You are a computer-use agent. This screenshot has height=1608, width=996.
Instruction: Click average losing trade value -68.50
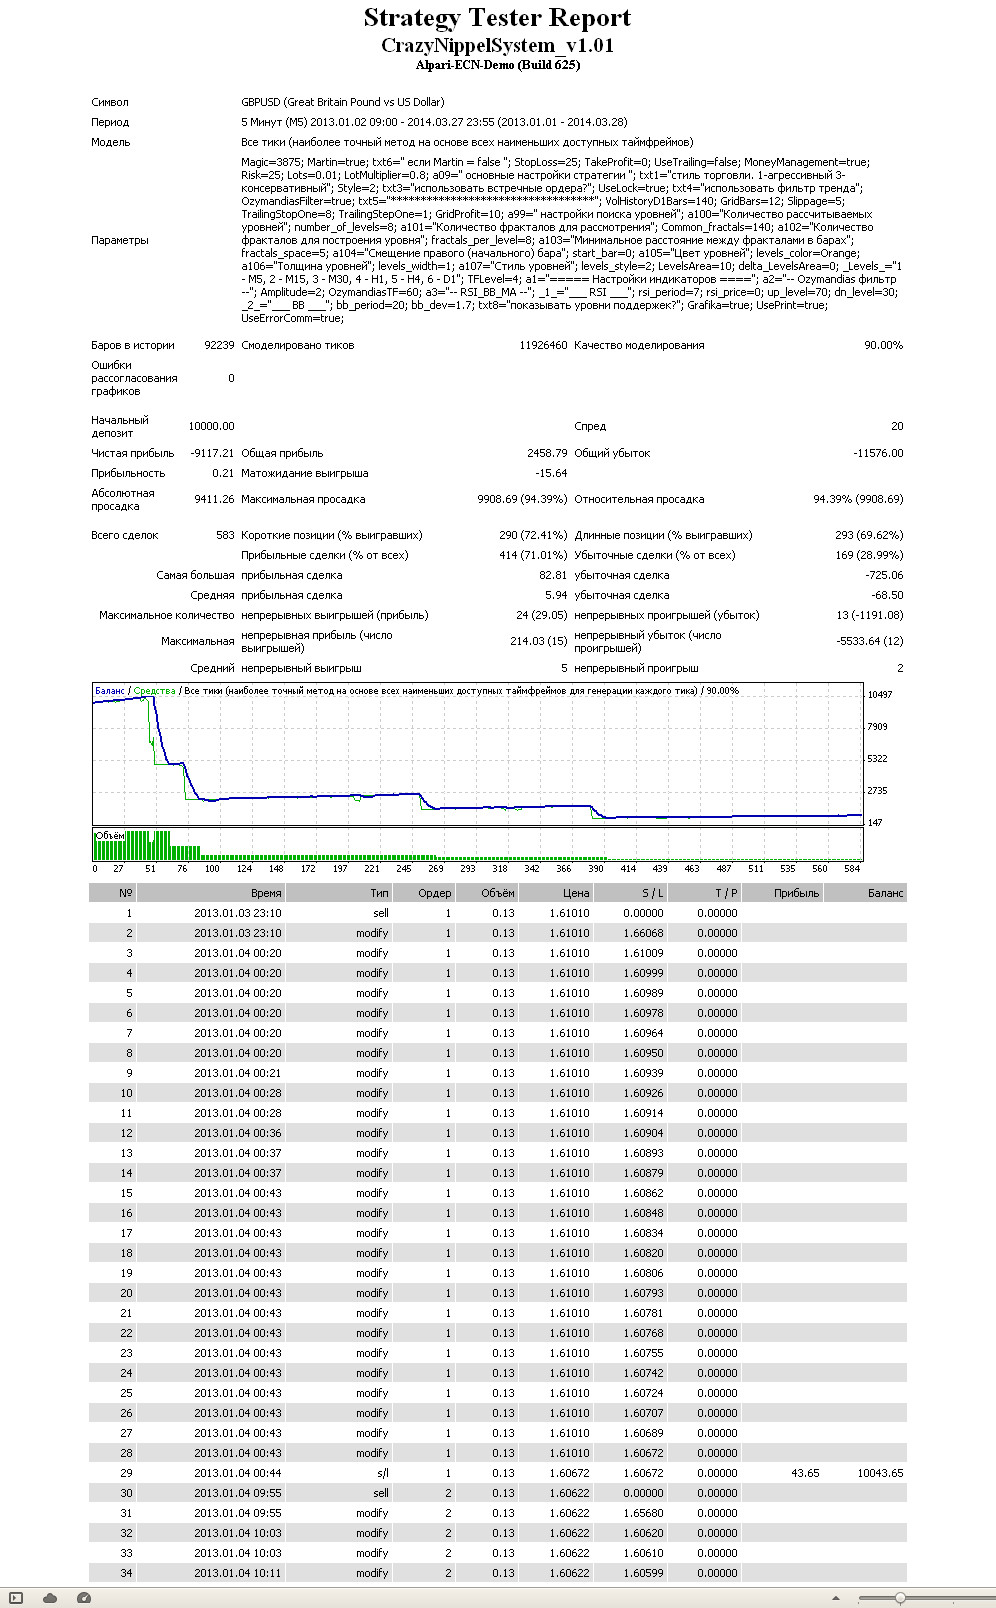887,595
